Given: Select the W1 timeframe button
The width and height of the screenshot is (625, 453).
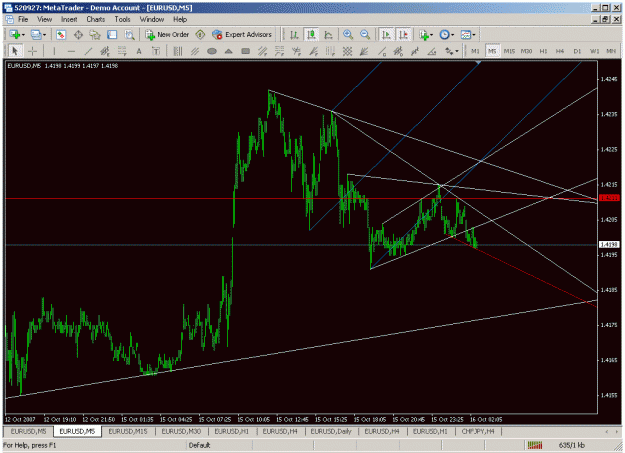Looking at the screenshot, I should pyautogui.click(x=594, y=51).
